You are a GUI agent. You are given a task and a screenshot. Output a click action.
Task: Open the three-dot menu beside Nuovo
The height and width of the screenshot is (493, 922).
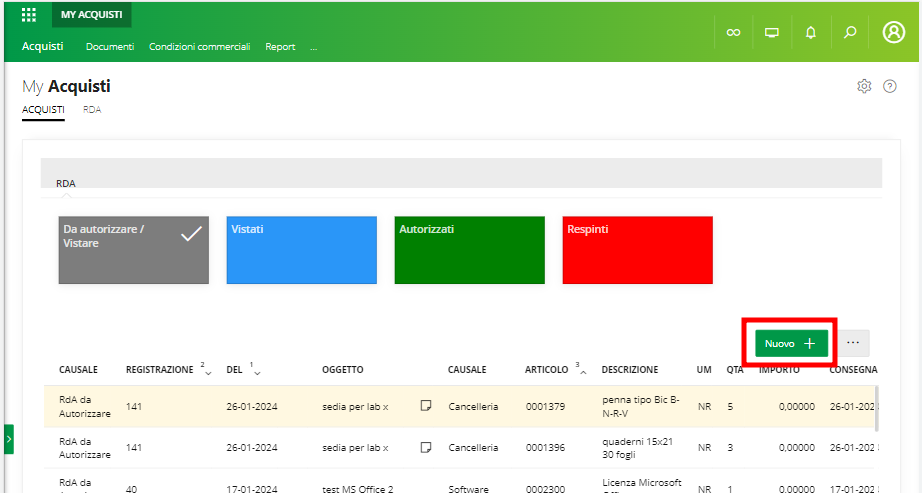(x=853, y=343)
